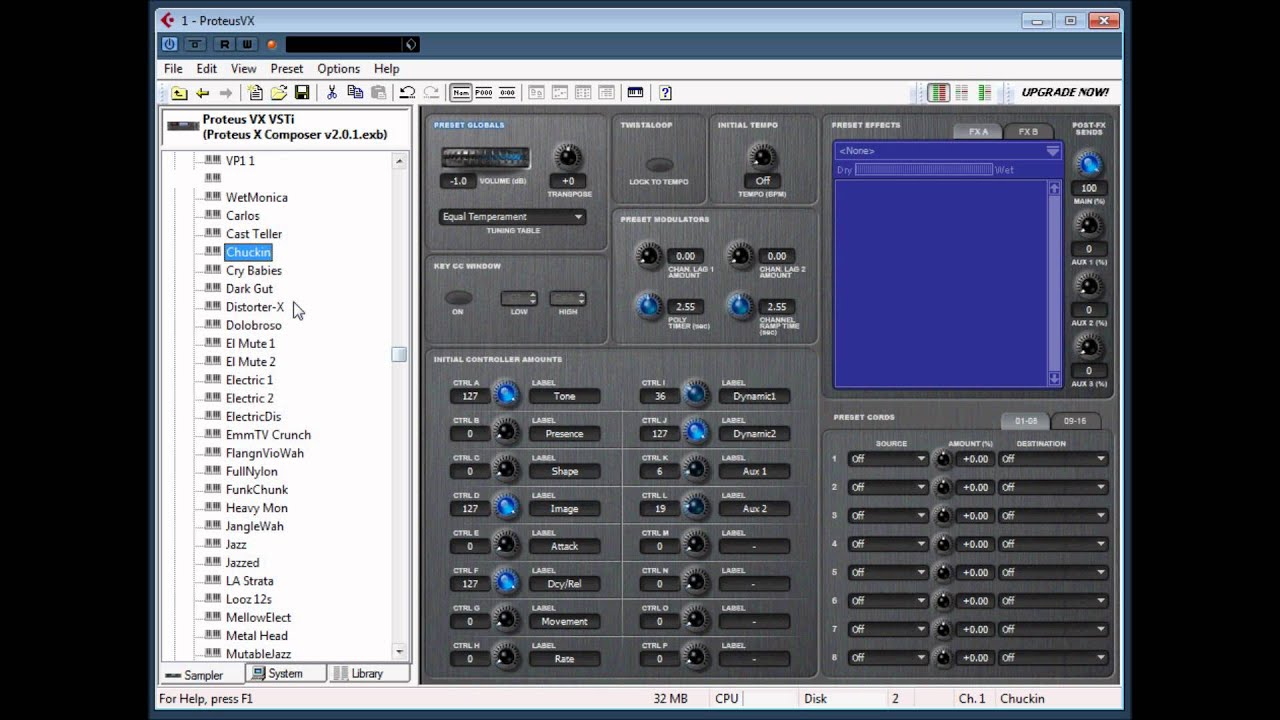Click the Key CC Window HIGH stepper

(x=567, y=298)
